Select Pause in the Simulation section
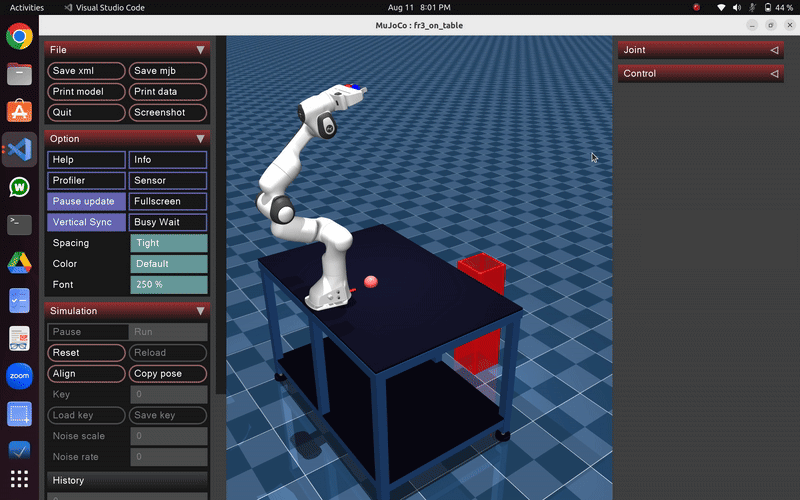The height and width of the screenshot is (500, 800). [88, 332]
